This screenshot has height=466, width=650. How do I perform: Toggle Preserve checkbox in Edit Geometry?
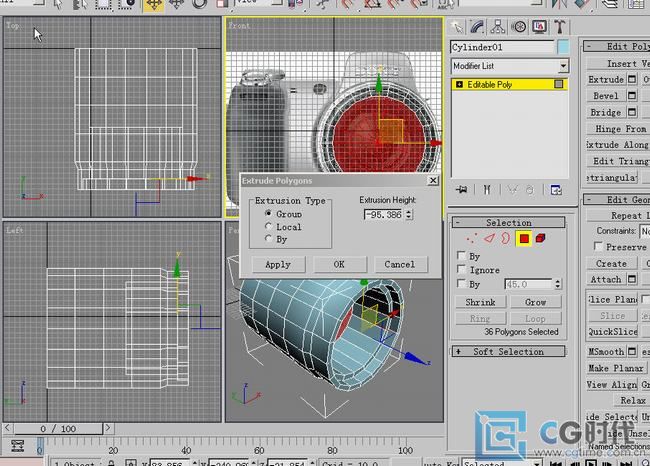[x=599, y=246]
